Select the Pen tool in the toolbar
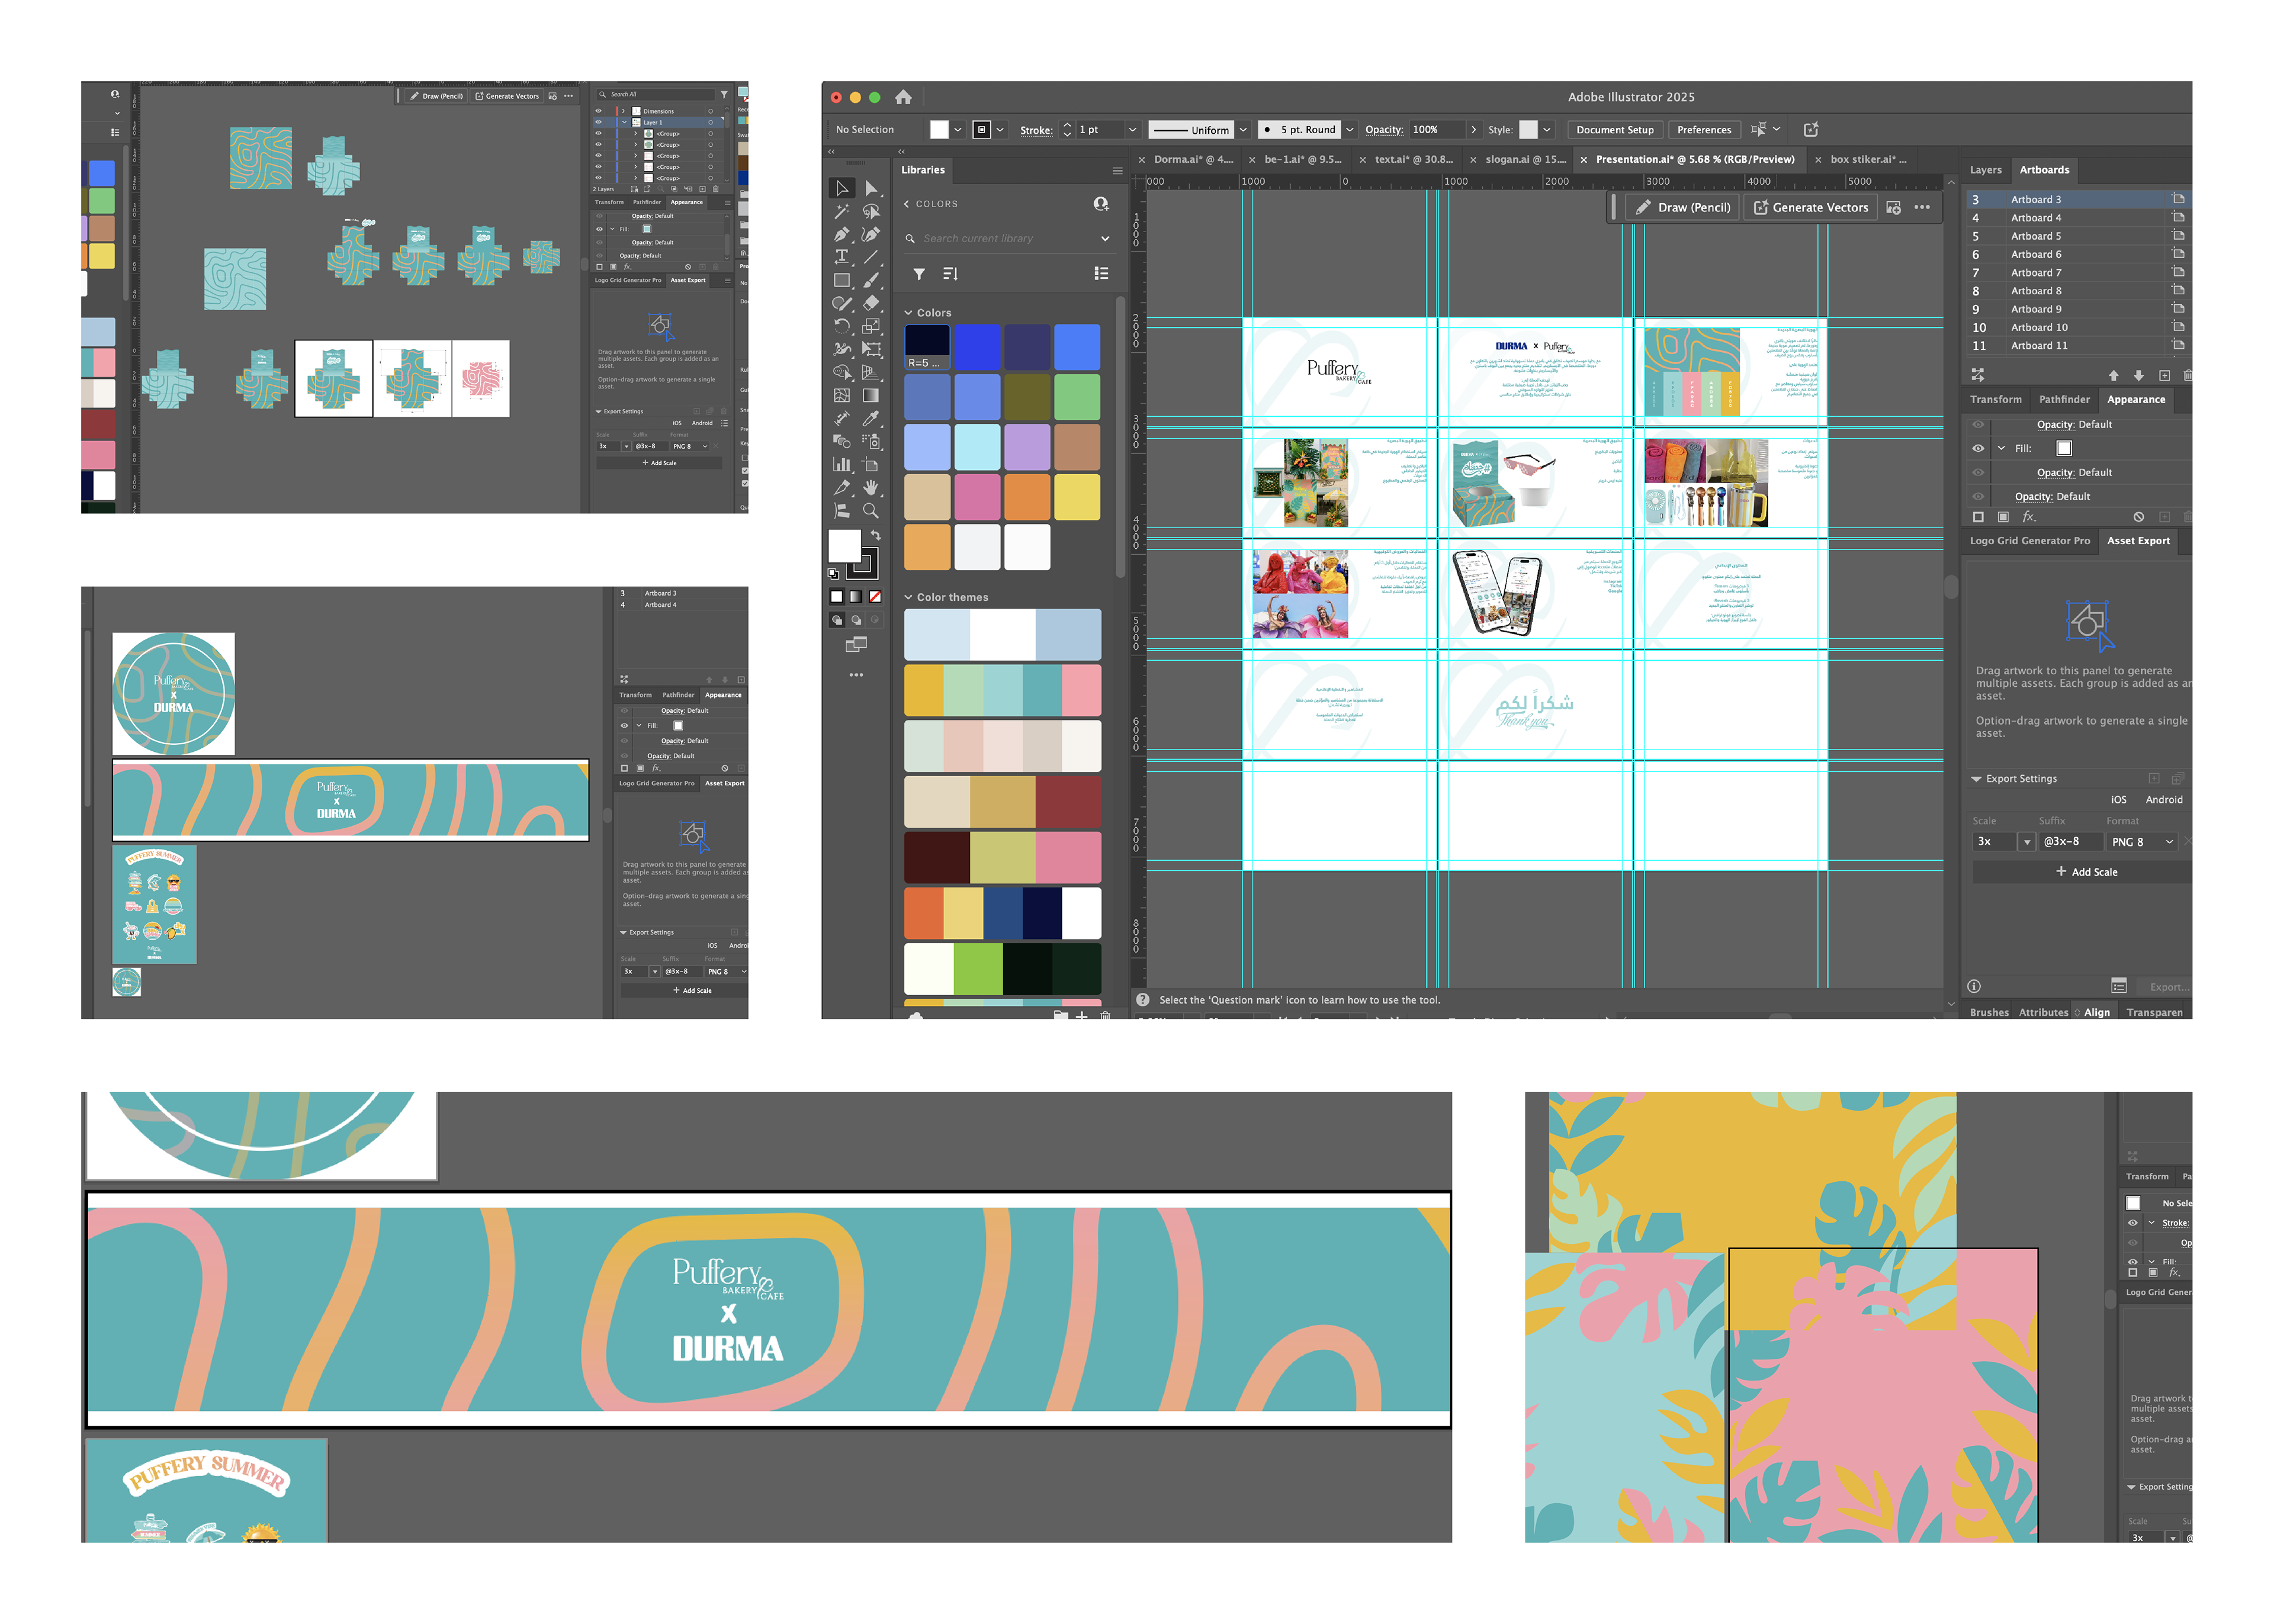 coord(842,234)
